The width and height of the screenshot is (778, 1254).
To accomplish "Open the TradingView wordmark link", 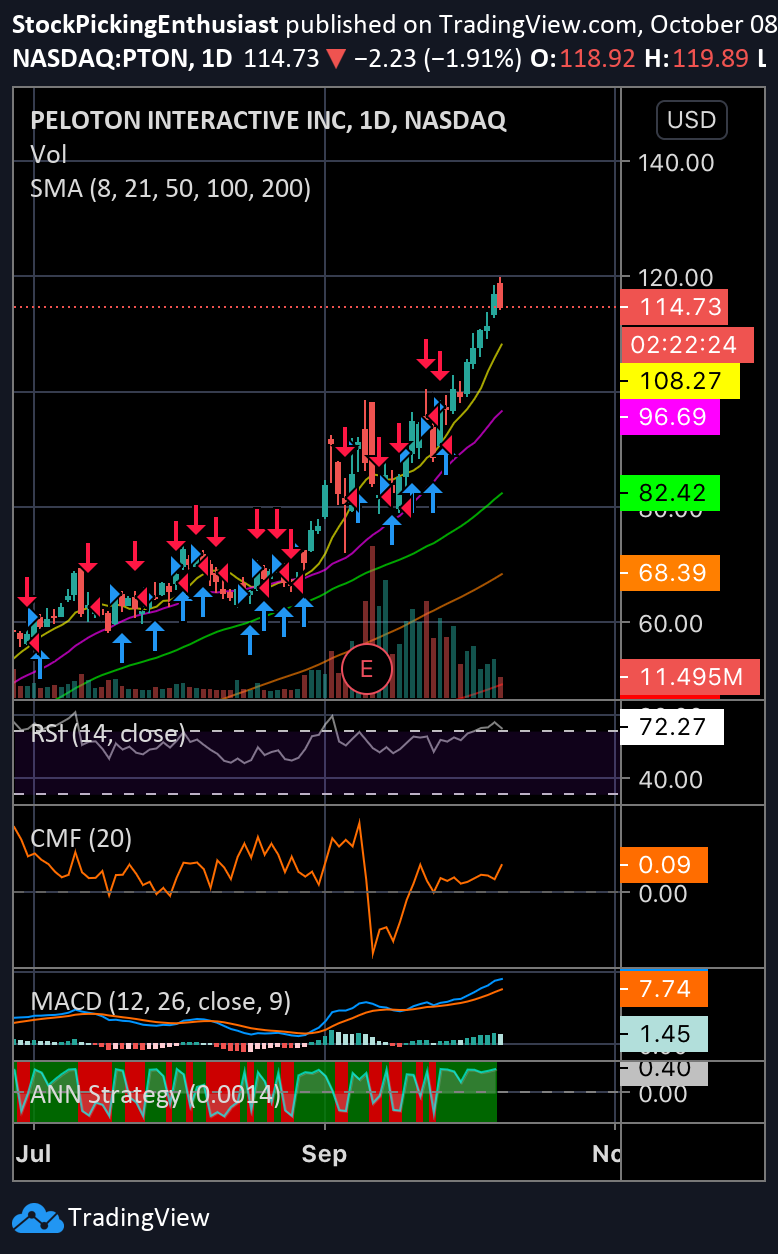I will 138,1217.
